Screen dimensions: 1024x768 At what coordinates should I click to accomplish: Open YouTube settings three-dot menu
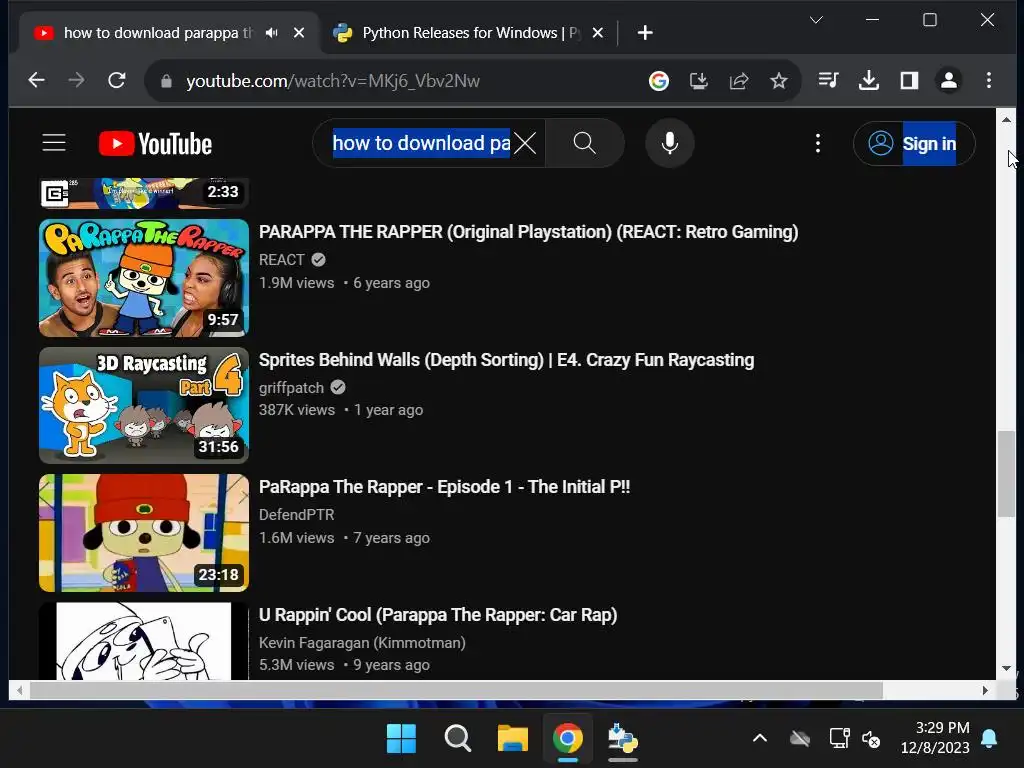[x=818, y=143]
